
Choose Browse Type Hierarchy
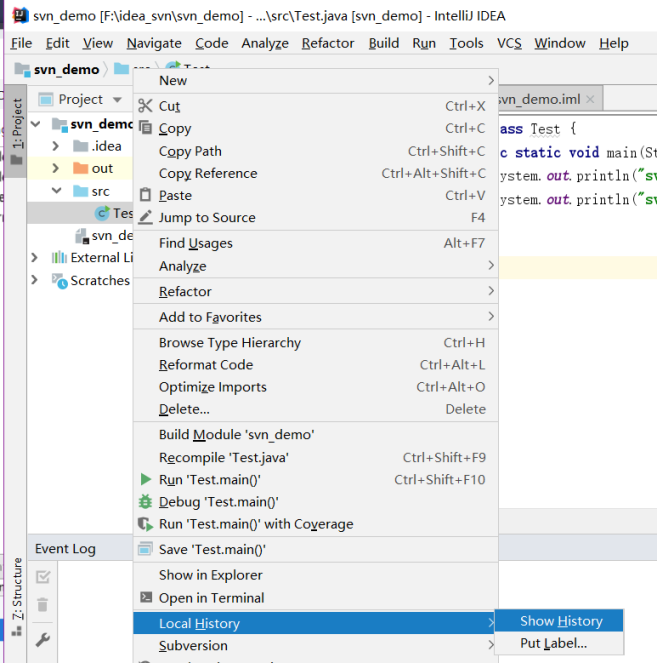(315, 342)
